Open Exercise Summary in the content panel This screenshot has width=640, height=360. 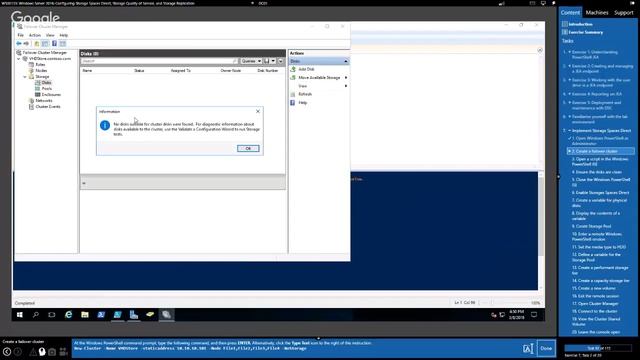tap(585, 32)
